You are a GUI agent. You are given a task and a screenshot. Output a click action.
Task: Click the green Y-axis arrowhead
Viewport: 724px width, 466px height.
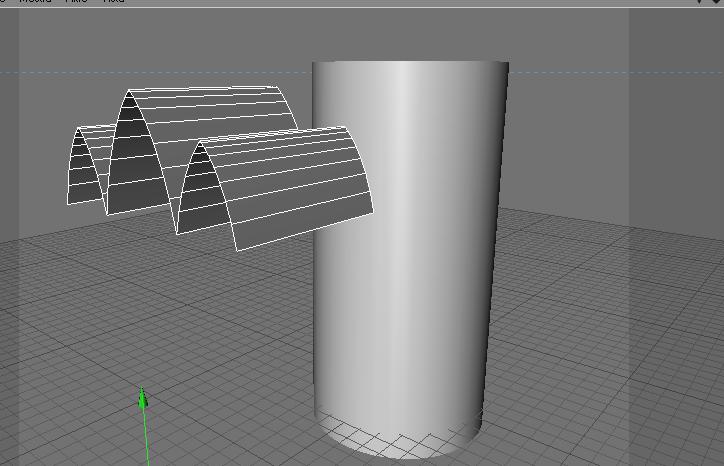tap(142, 398)
